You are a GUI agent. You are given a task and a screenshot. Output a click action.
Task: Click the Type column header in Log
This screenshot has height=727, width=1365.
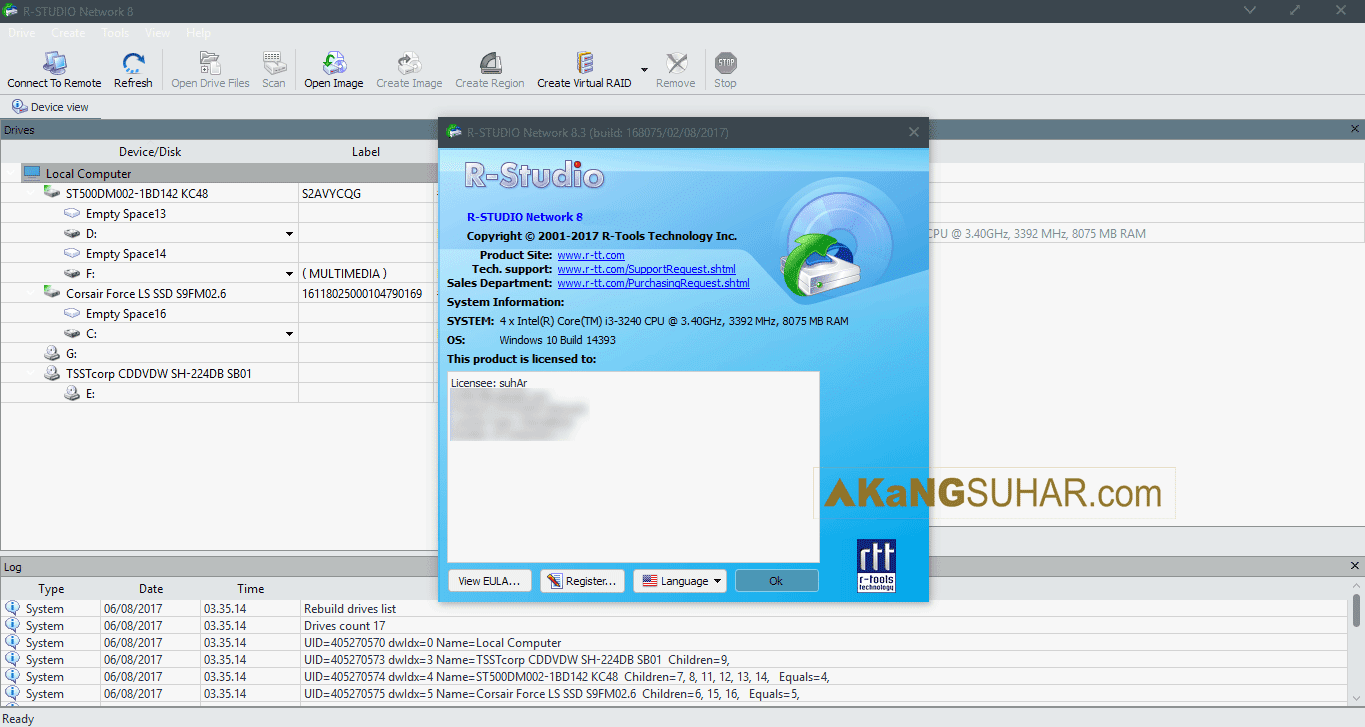tap(51, 589)
